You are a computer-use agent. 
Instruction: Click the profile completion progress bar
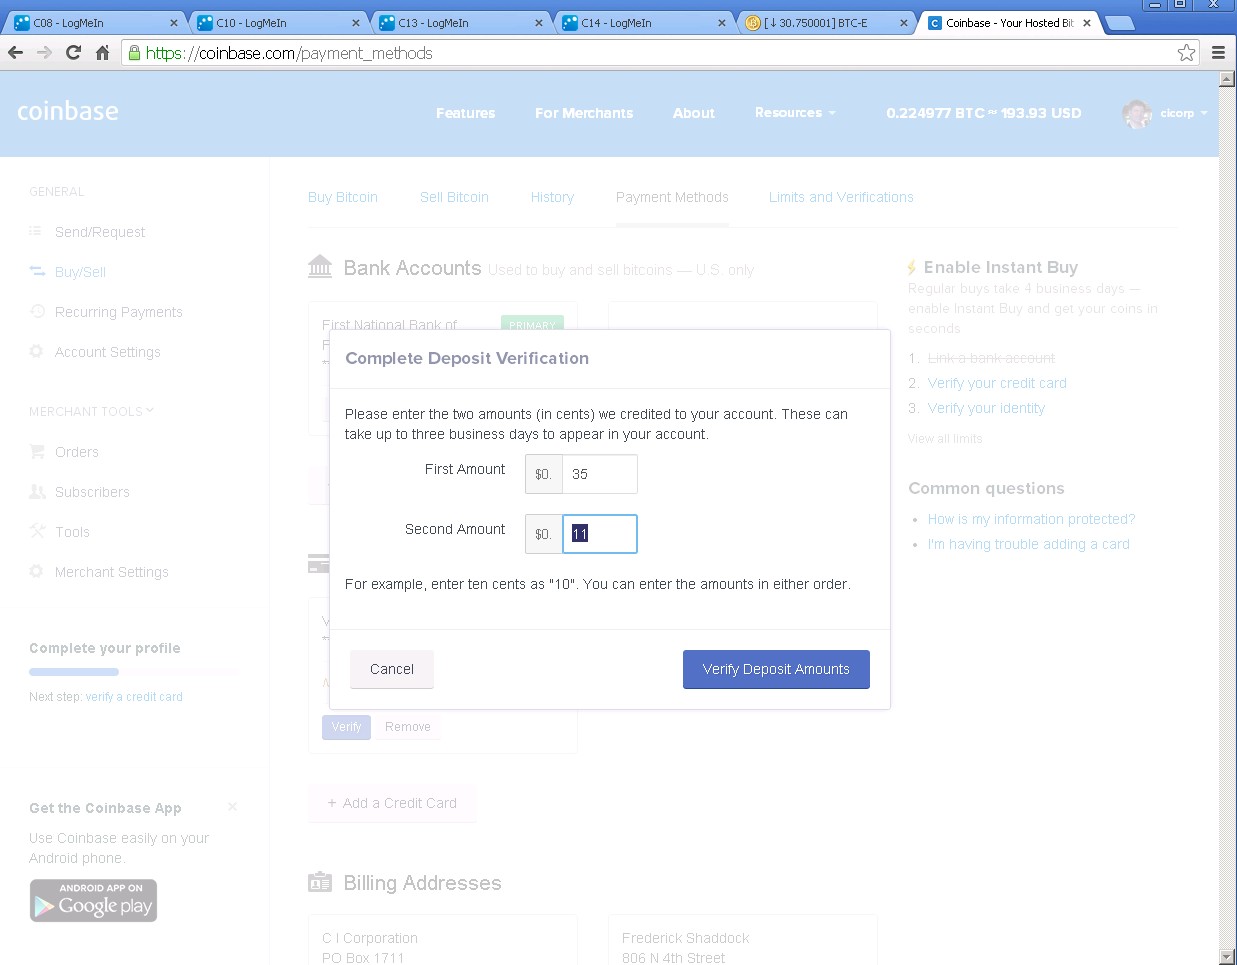[134, 672]
